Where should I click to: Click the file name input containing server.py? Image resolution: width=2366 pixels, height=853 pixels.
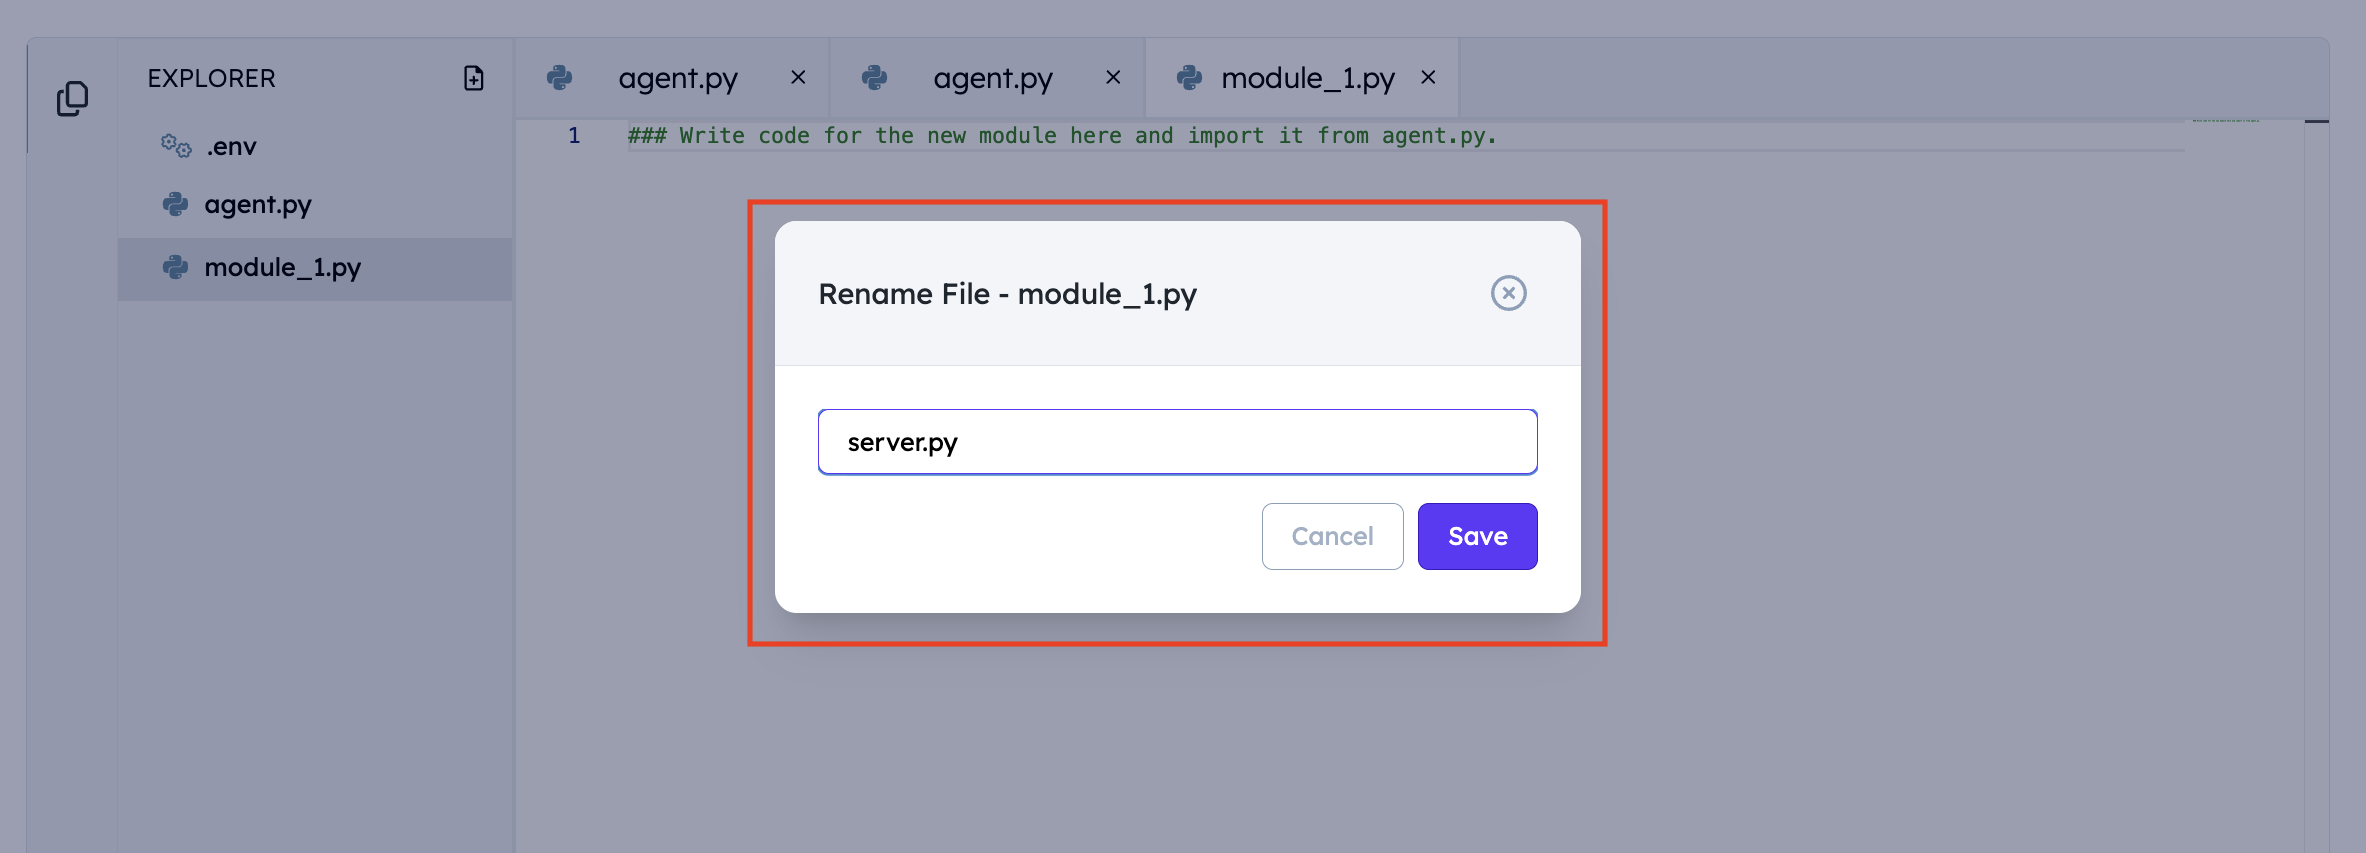[x=1177, y=441]
